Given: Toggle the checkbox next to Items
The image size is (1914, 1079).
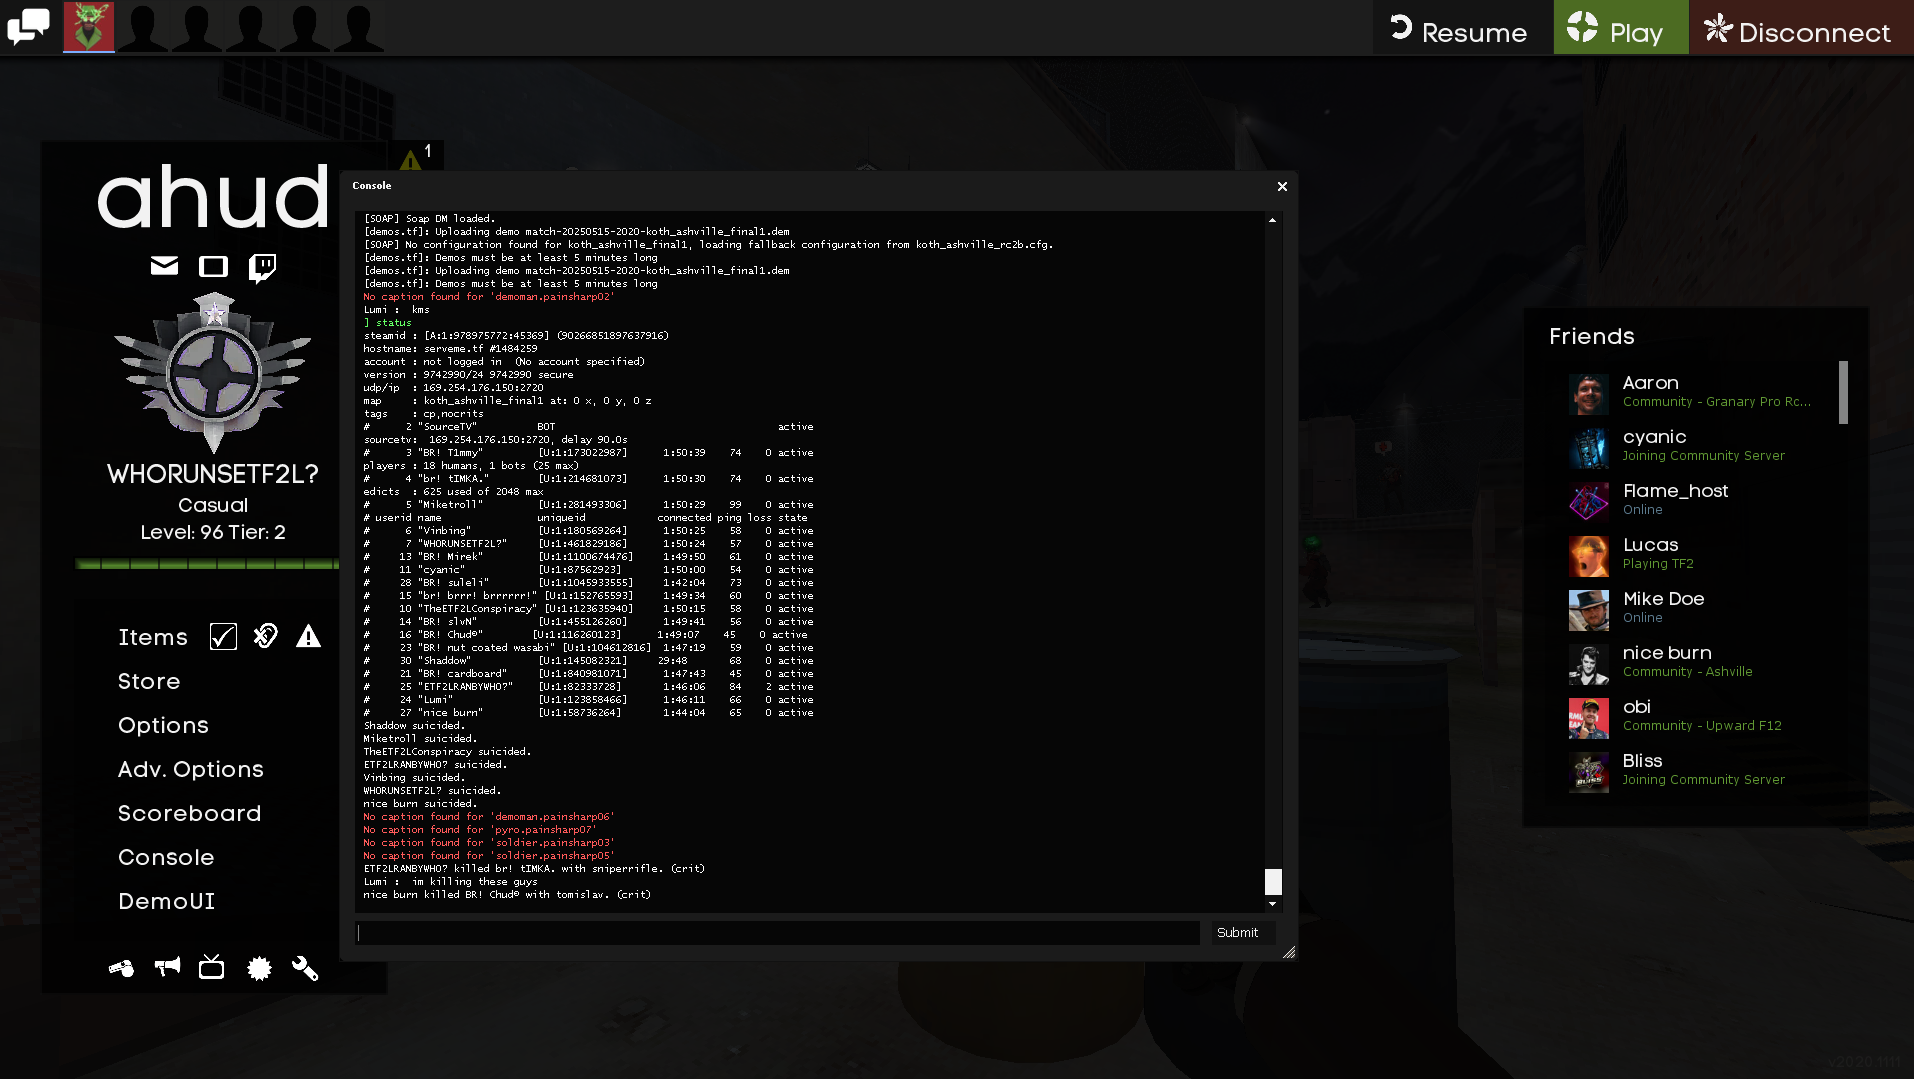Looking at the screenshot, I should point(223,637).
